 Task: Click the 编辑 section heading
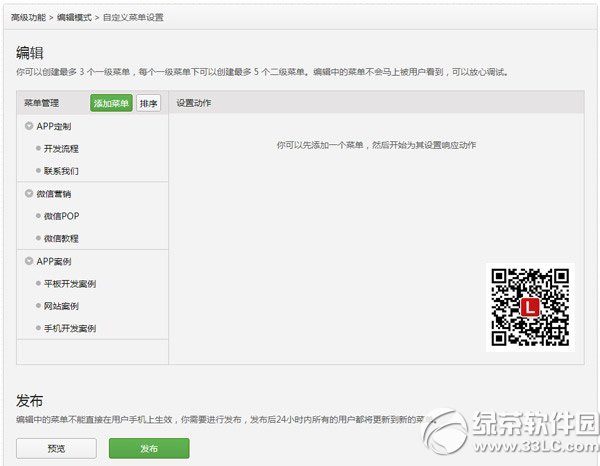coord(30,52)
